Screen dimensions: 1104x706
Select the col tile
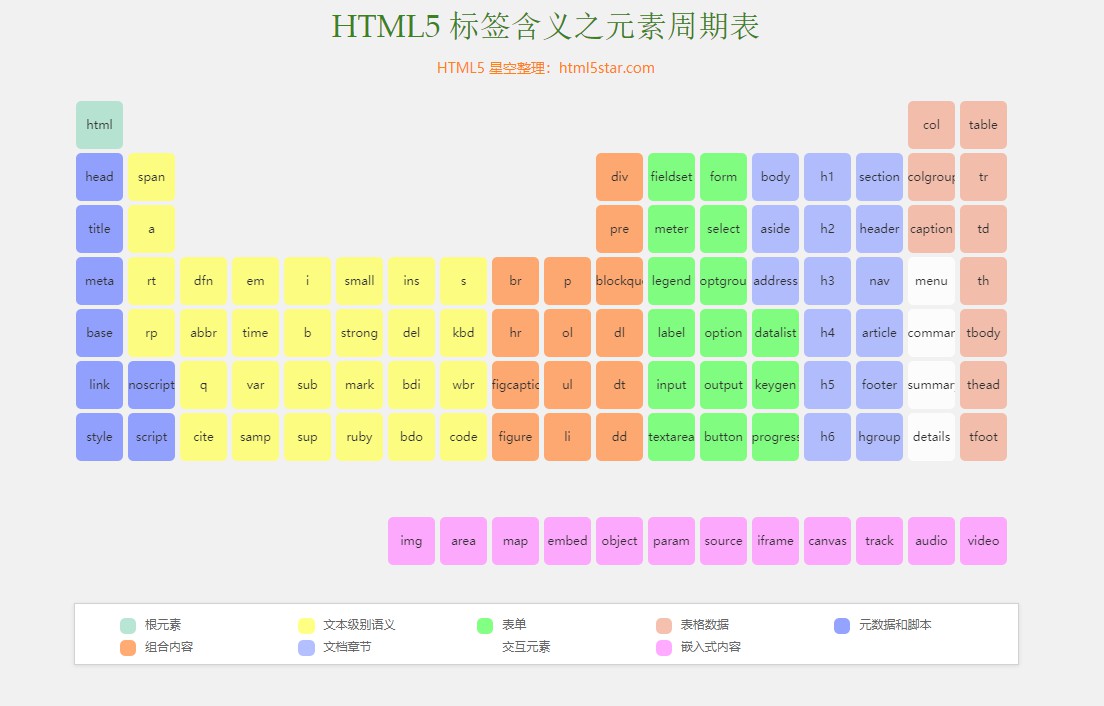click(x=932, y=125)
